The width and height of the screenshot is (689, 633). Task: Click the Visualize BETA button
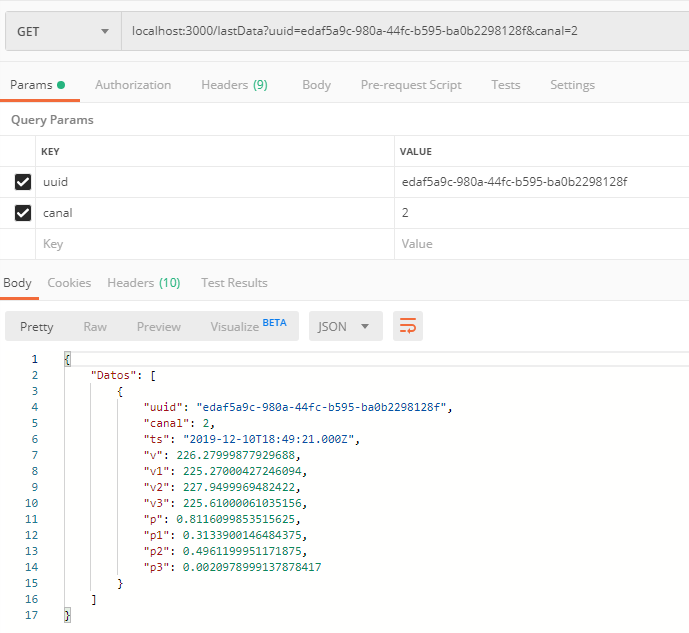pyautogui.click(x=247, y=326)
